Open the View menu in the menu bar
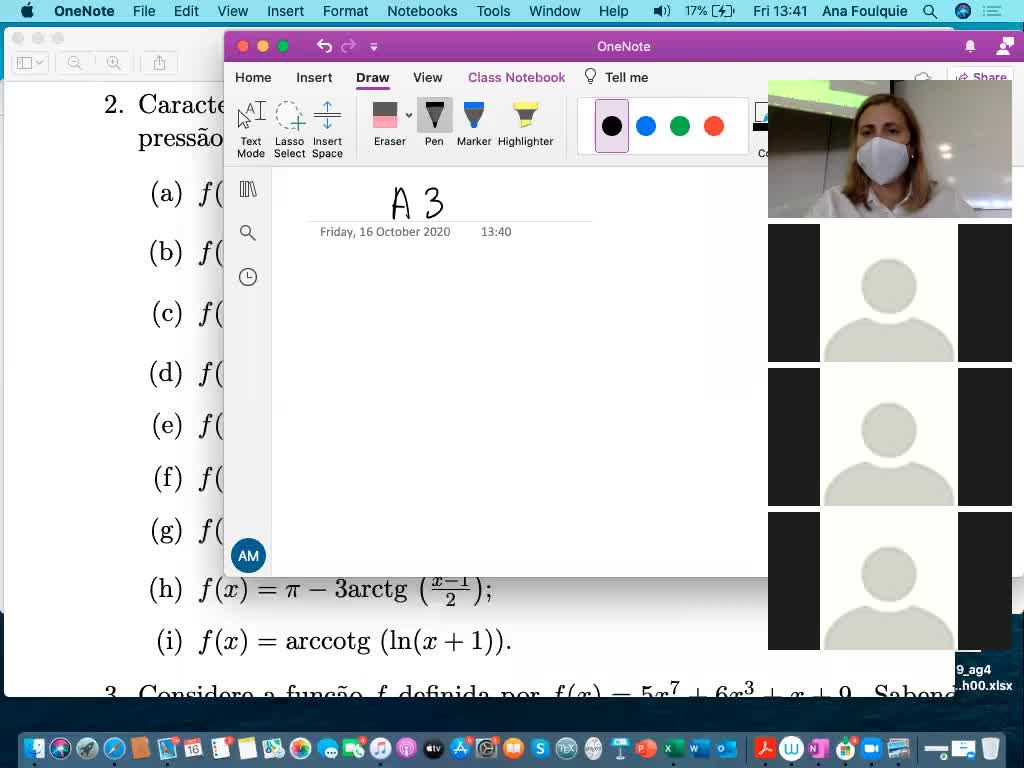The image size is (1024, 768). click(x=232, y=11)
